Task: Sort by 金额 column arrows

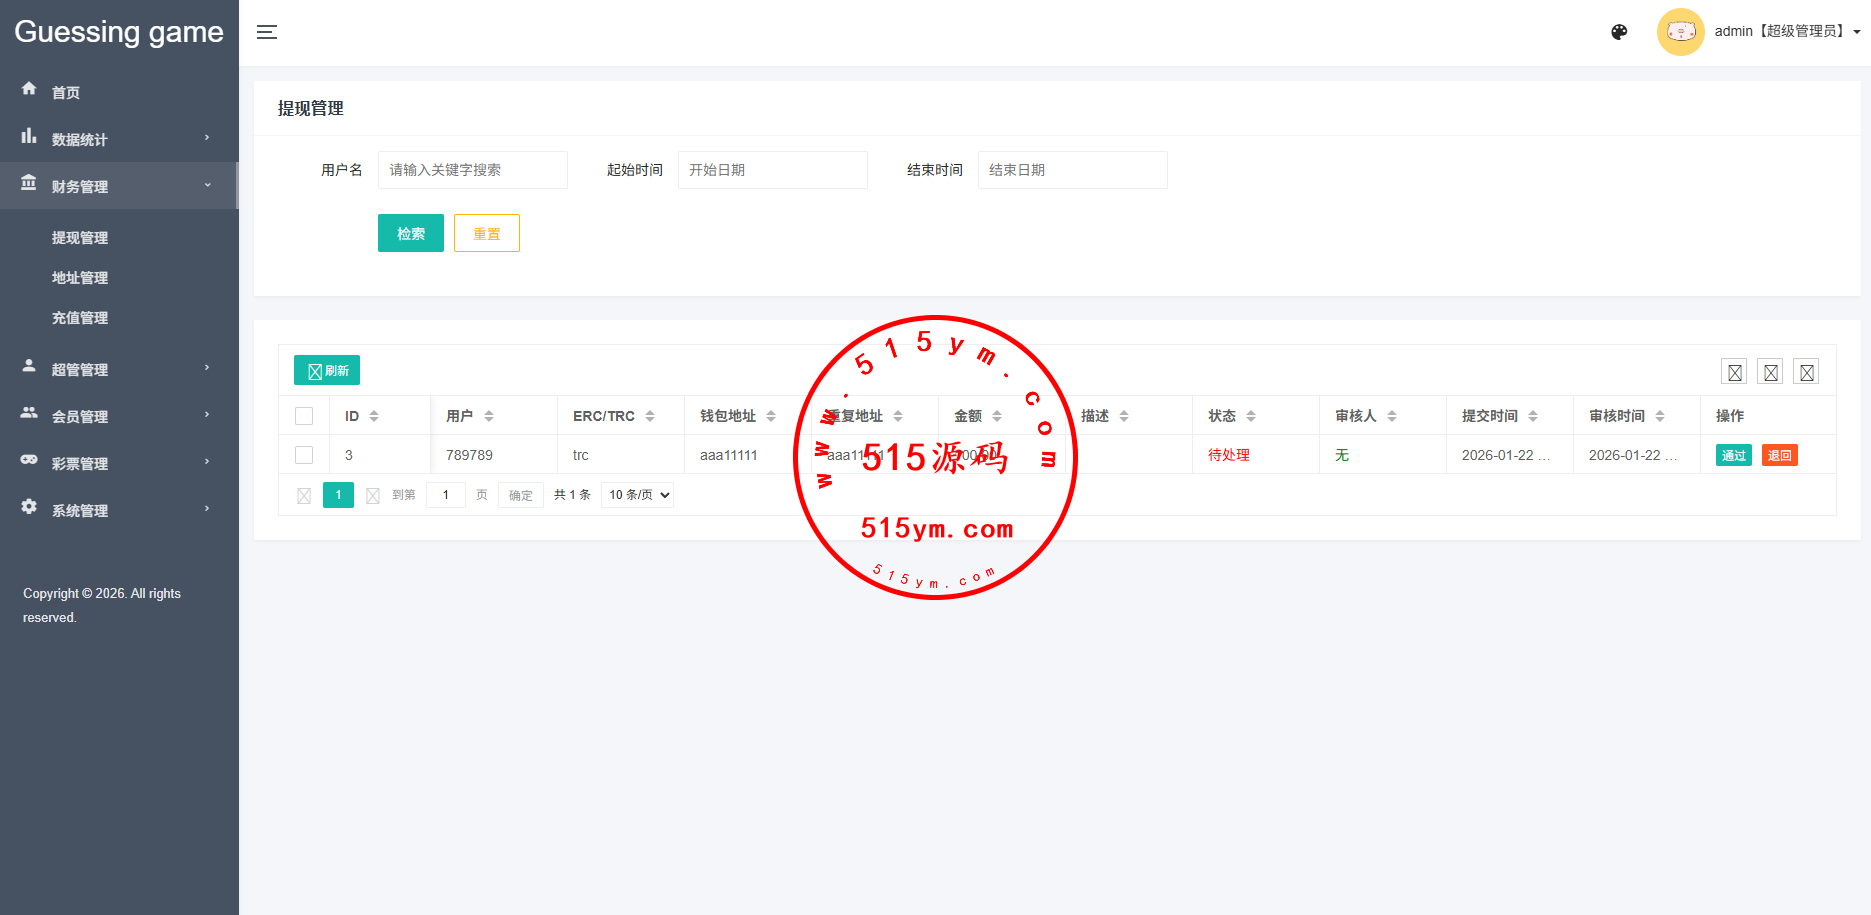Action: (997, 416)
